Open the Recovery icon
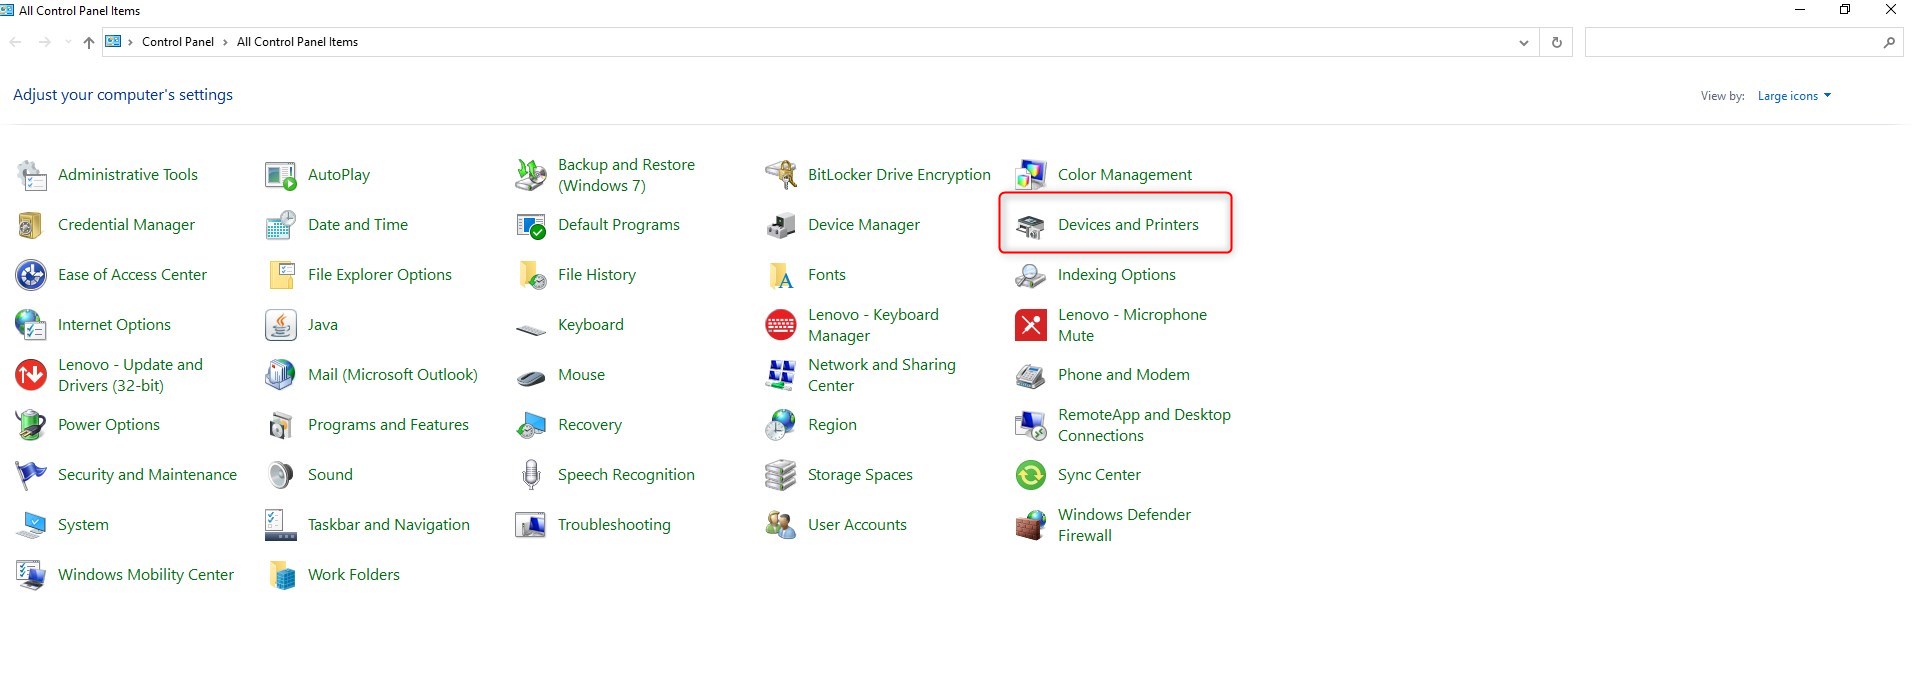This screenshot has width=1912, height=676. (x=531, y=425)
